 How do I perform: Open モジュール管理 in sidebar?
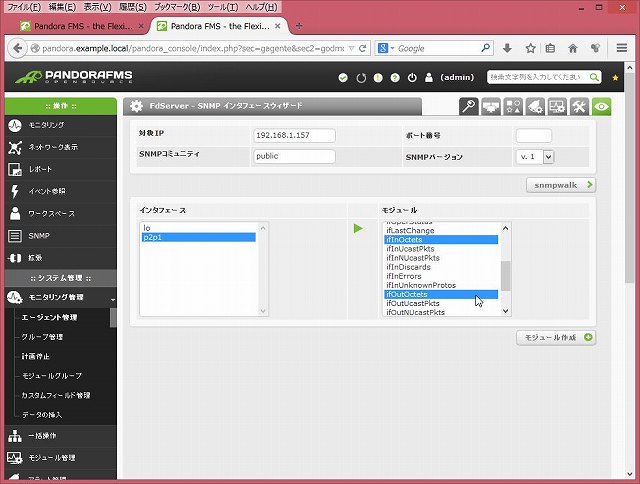point(60,458)
